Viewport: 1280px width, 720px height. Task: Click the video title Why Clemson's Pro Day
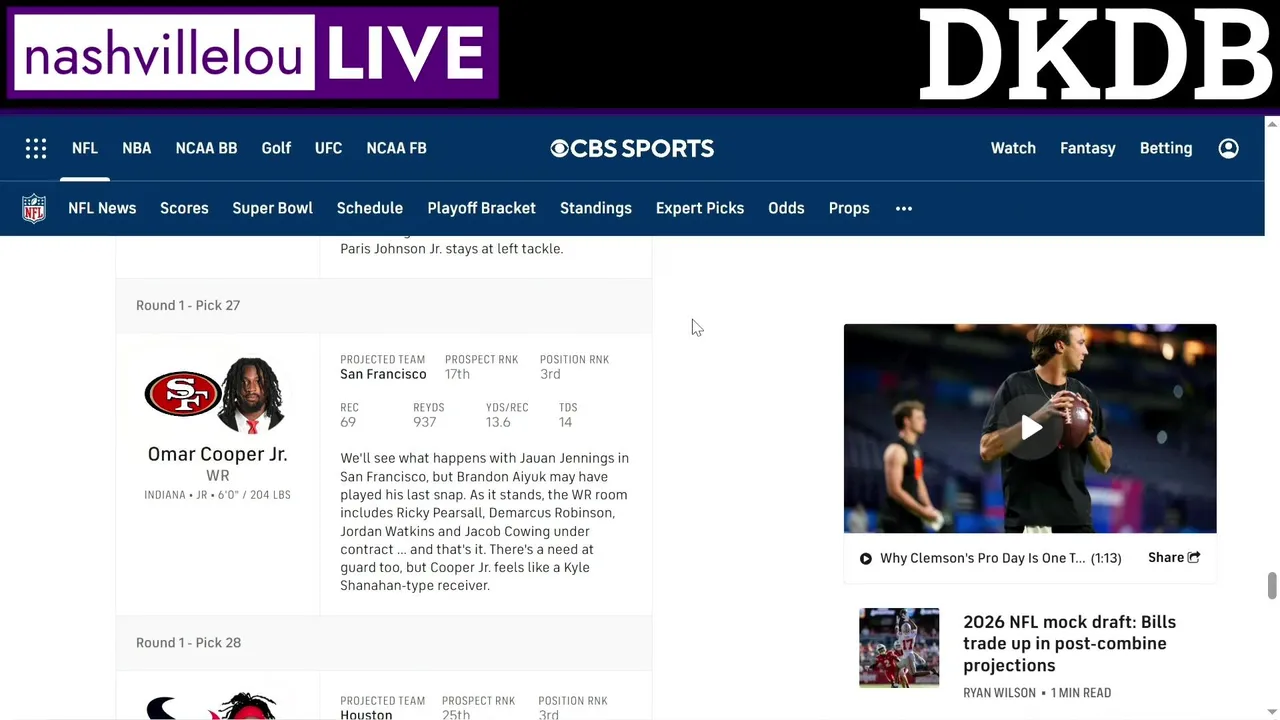point(982,558)
